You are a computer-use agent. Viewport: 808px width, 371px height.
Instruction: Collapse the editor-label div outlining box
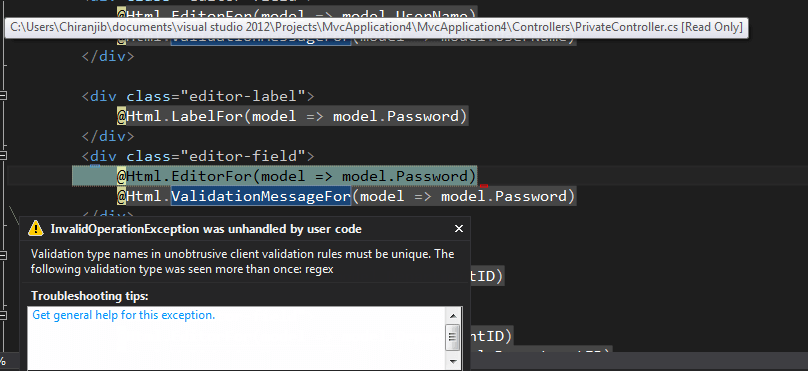tap(4, 96)
